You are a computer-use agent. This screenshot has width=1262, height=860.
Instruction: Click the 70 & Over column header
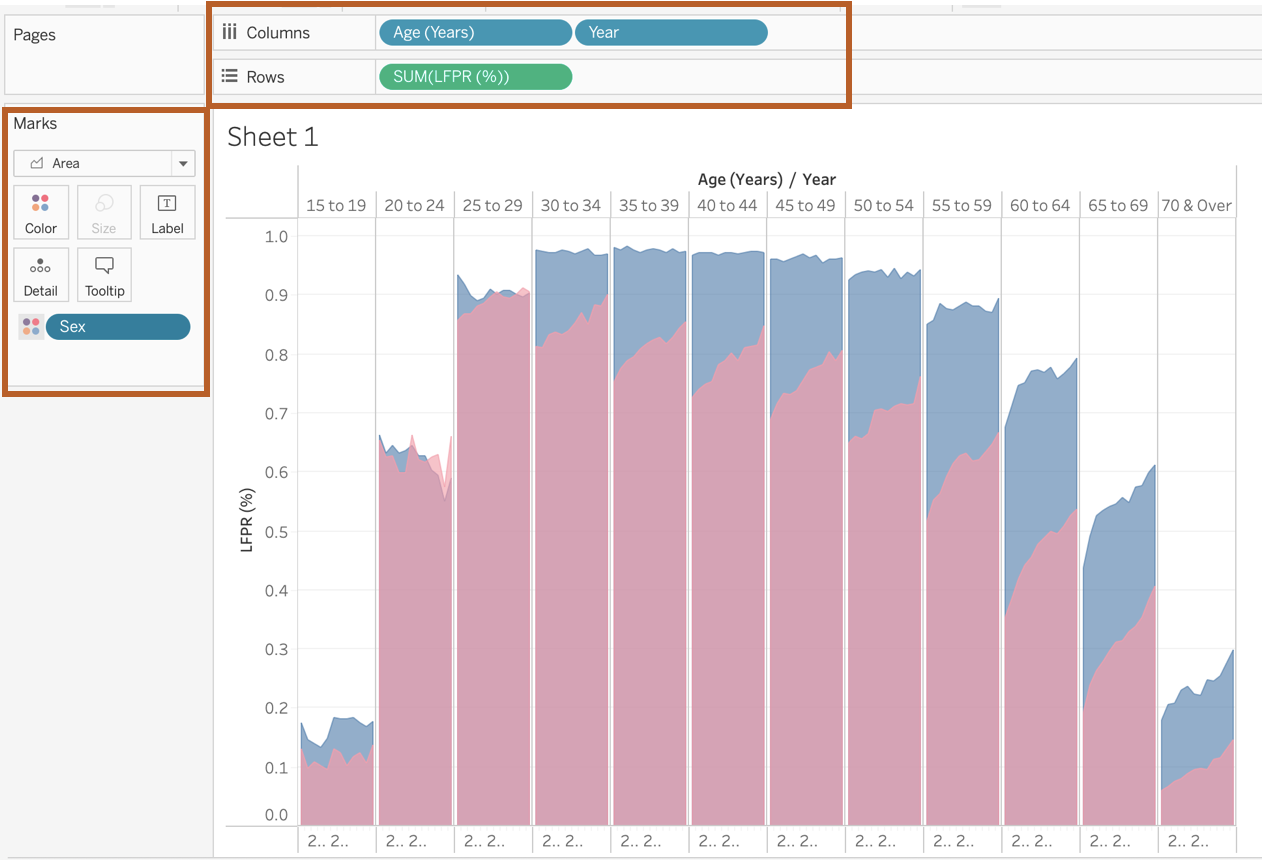1196,206
